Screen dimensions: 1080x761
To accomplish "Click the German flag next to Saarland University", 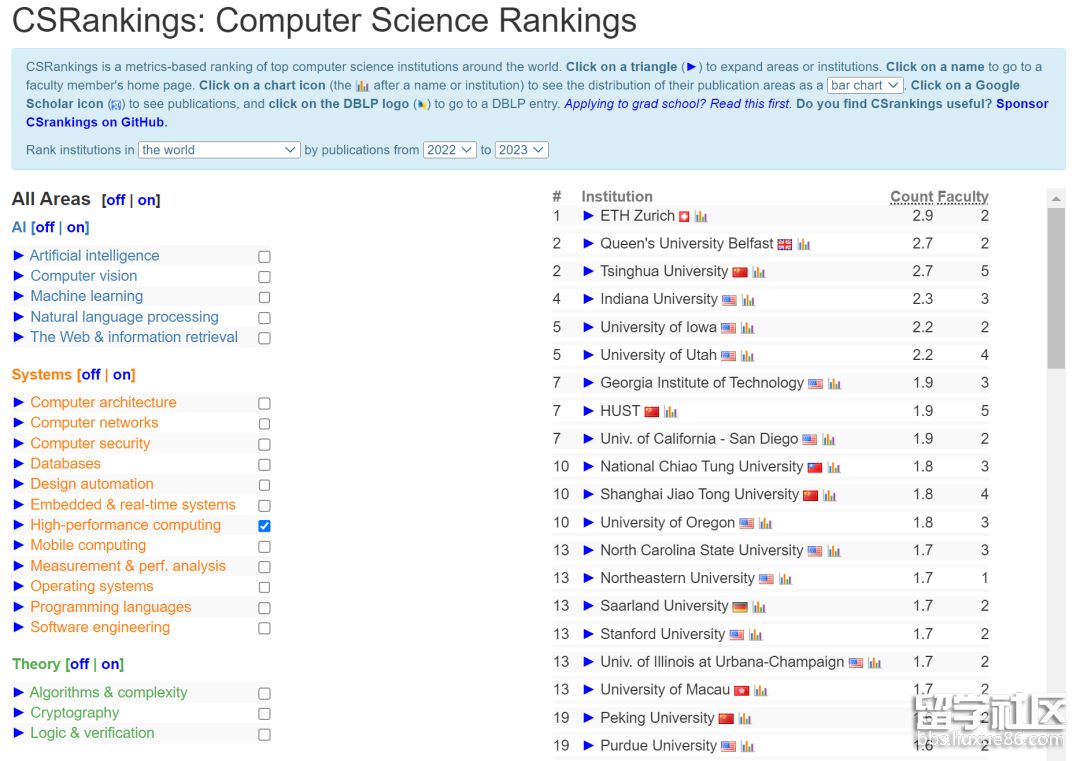I will pos(740,607).
